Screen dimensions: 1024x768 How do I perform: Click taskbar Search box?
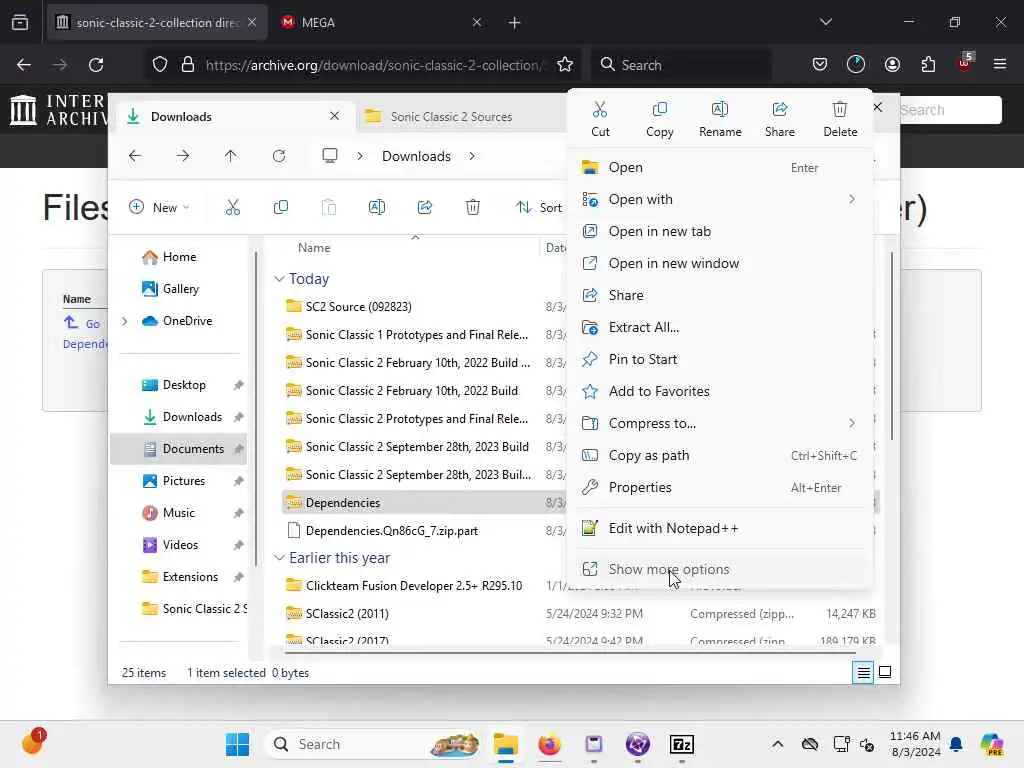coord(374,744)
